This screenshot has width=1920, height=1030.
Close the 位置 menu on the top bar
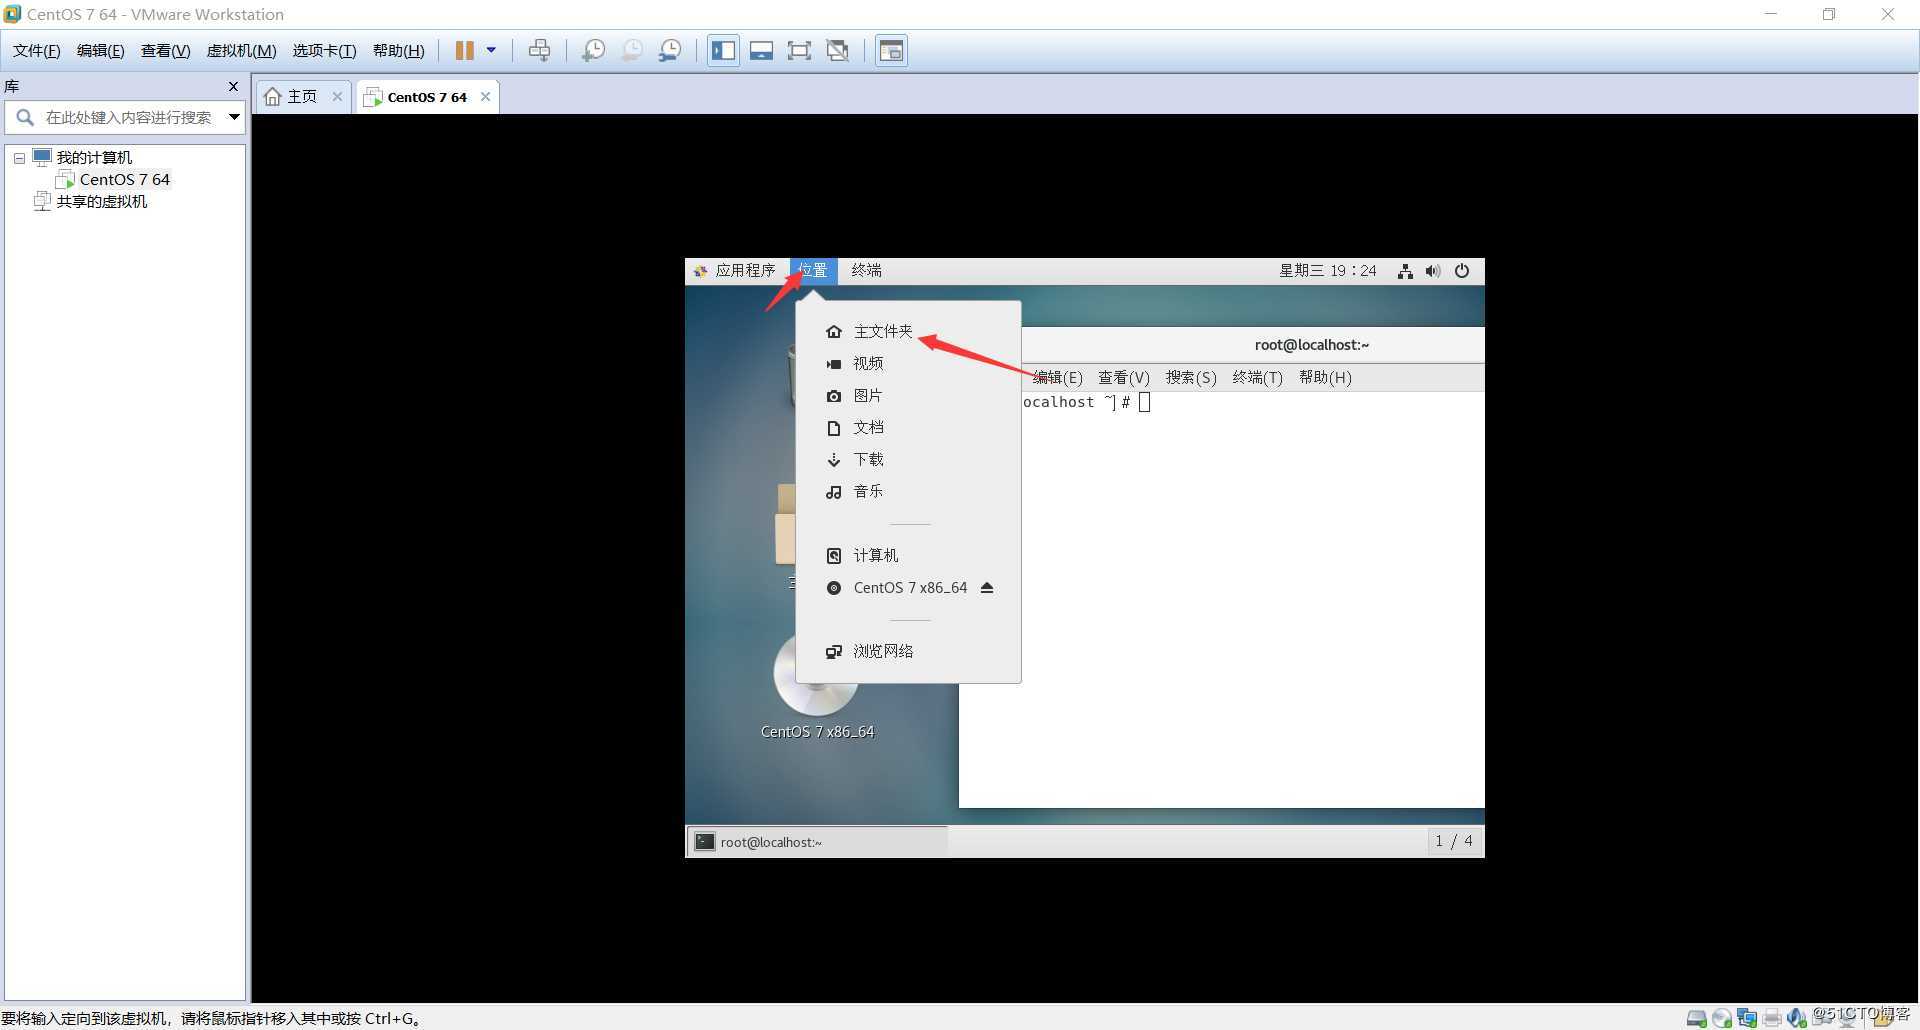click(x=812, y=271)
